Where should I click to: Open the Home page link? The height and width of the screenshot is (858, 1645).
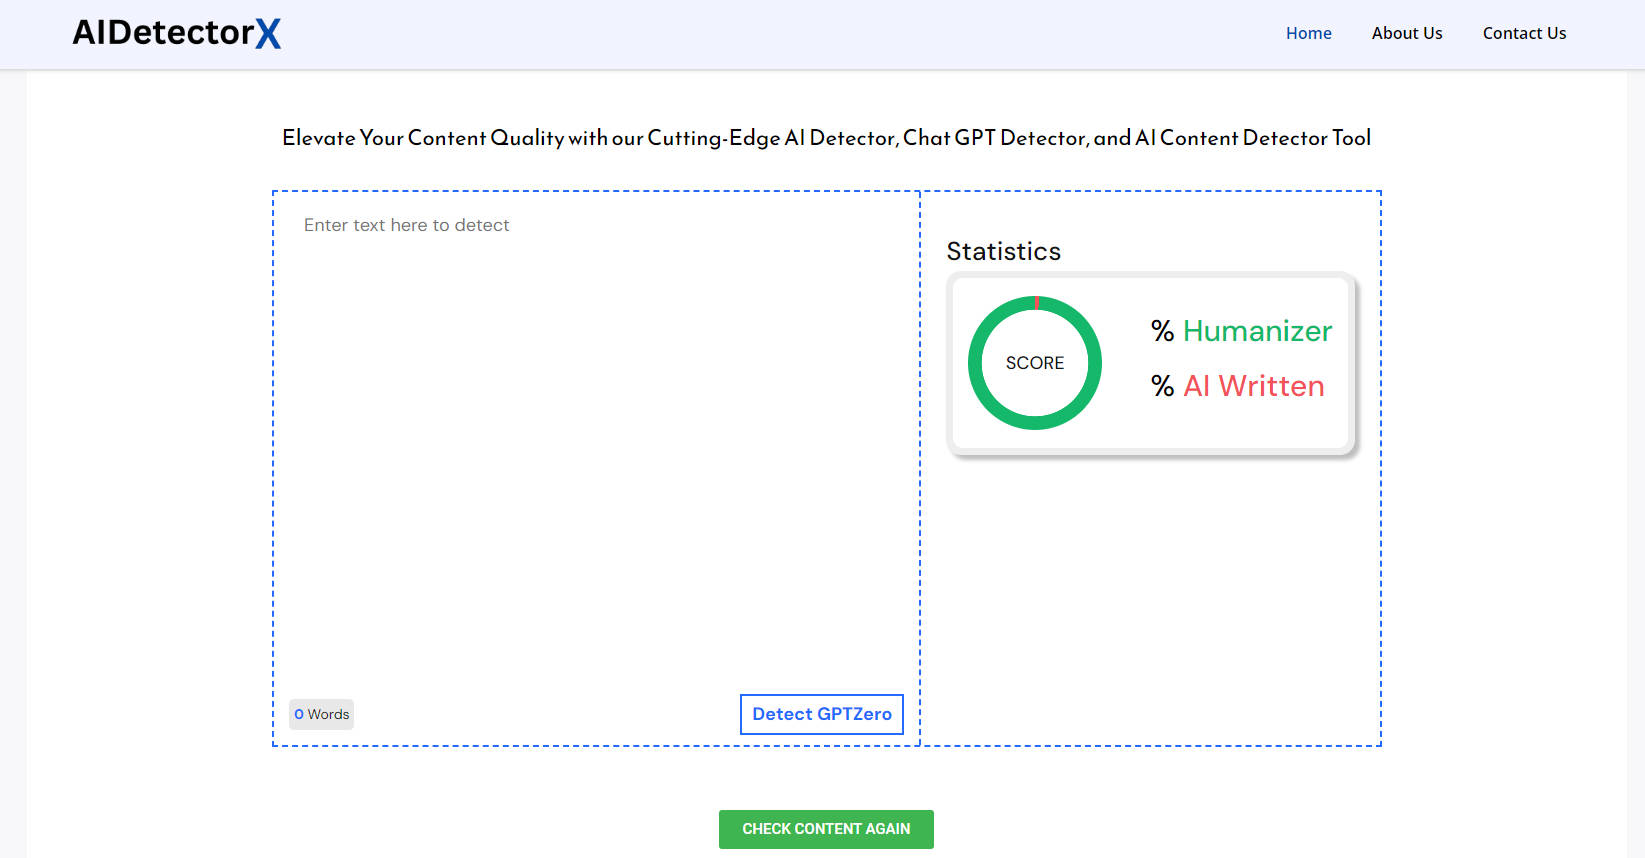[1308, 33]
